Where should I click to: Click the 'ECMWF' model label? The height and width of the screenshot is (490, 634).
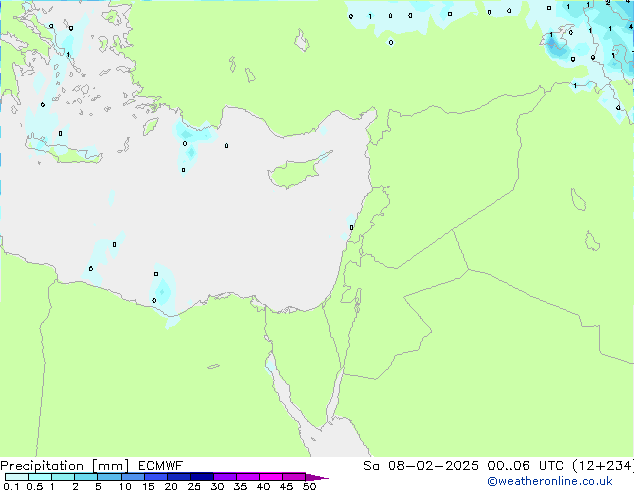161,466
